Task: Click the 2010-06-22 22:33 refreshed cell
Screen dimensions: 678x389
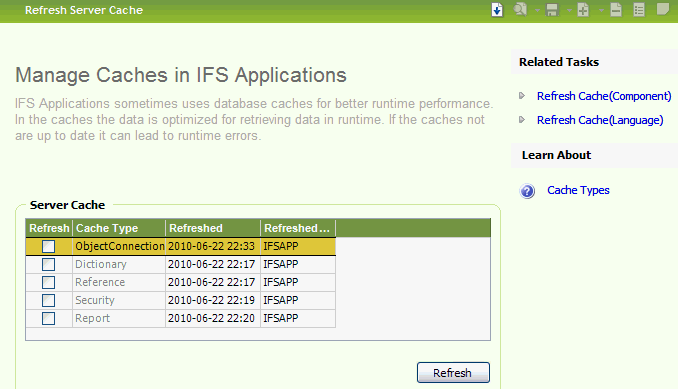Action: 213,246
